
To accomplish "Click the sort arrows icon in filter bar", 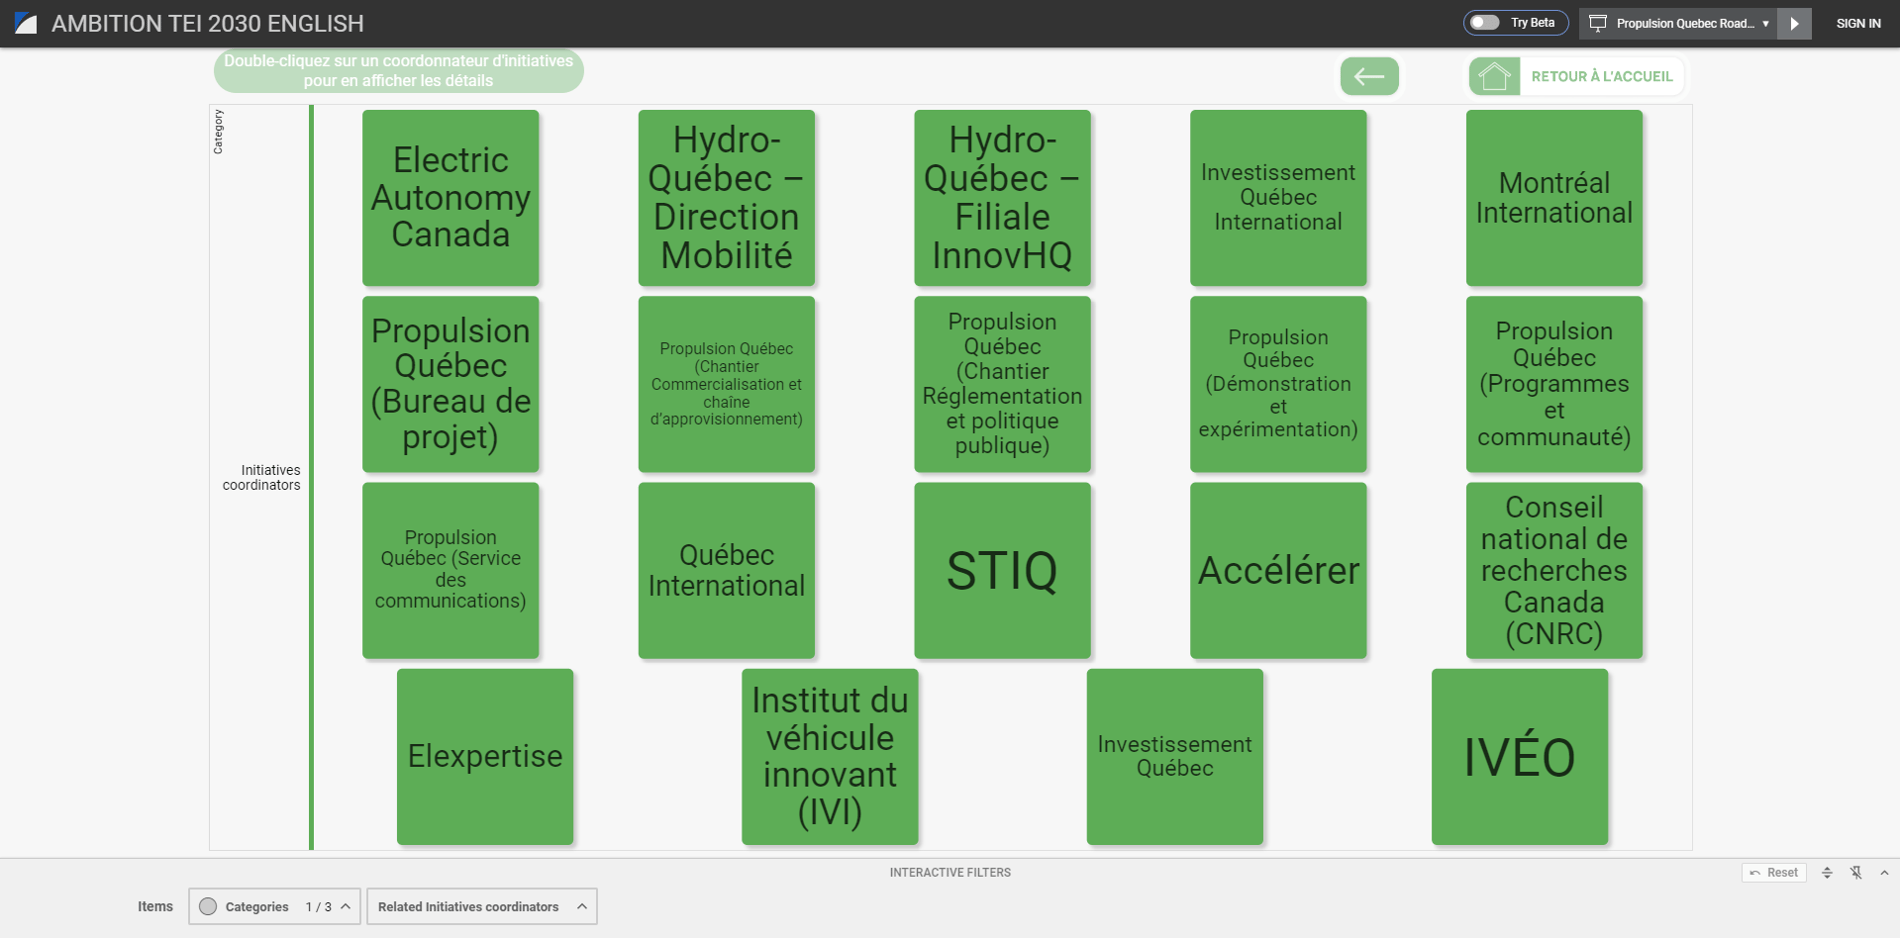I will point(1828,872).
